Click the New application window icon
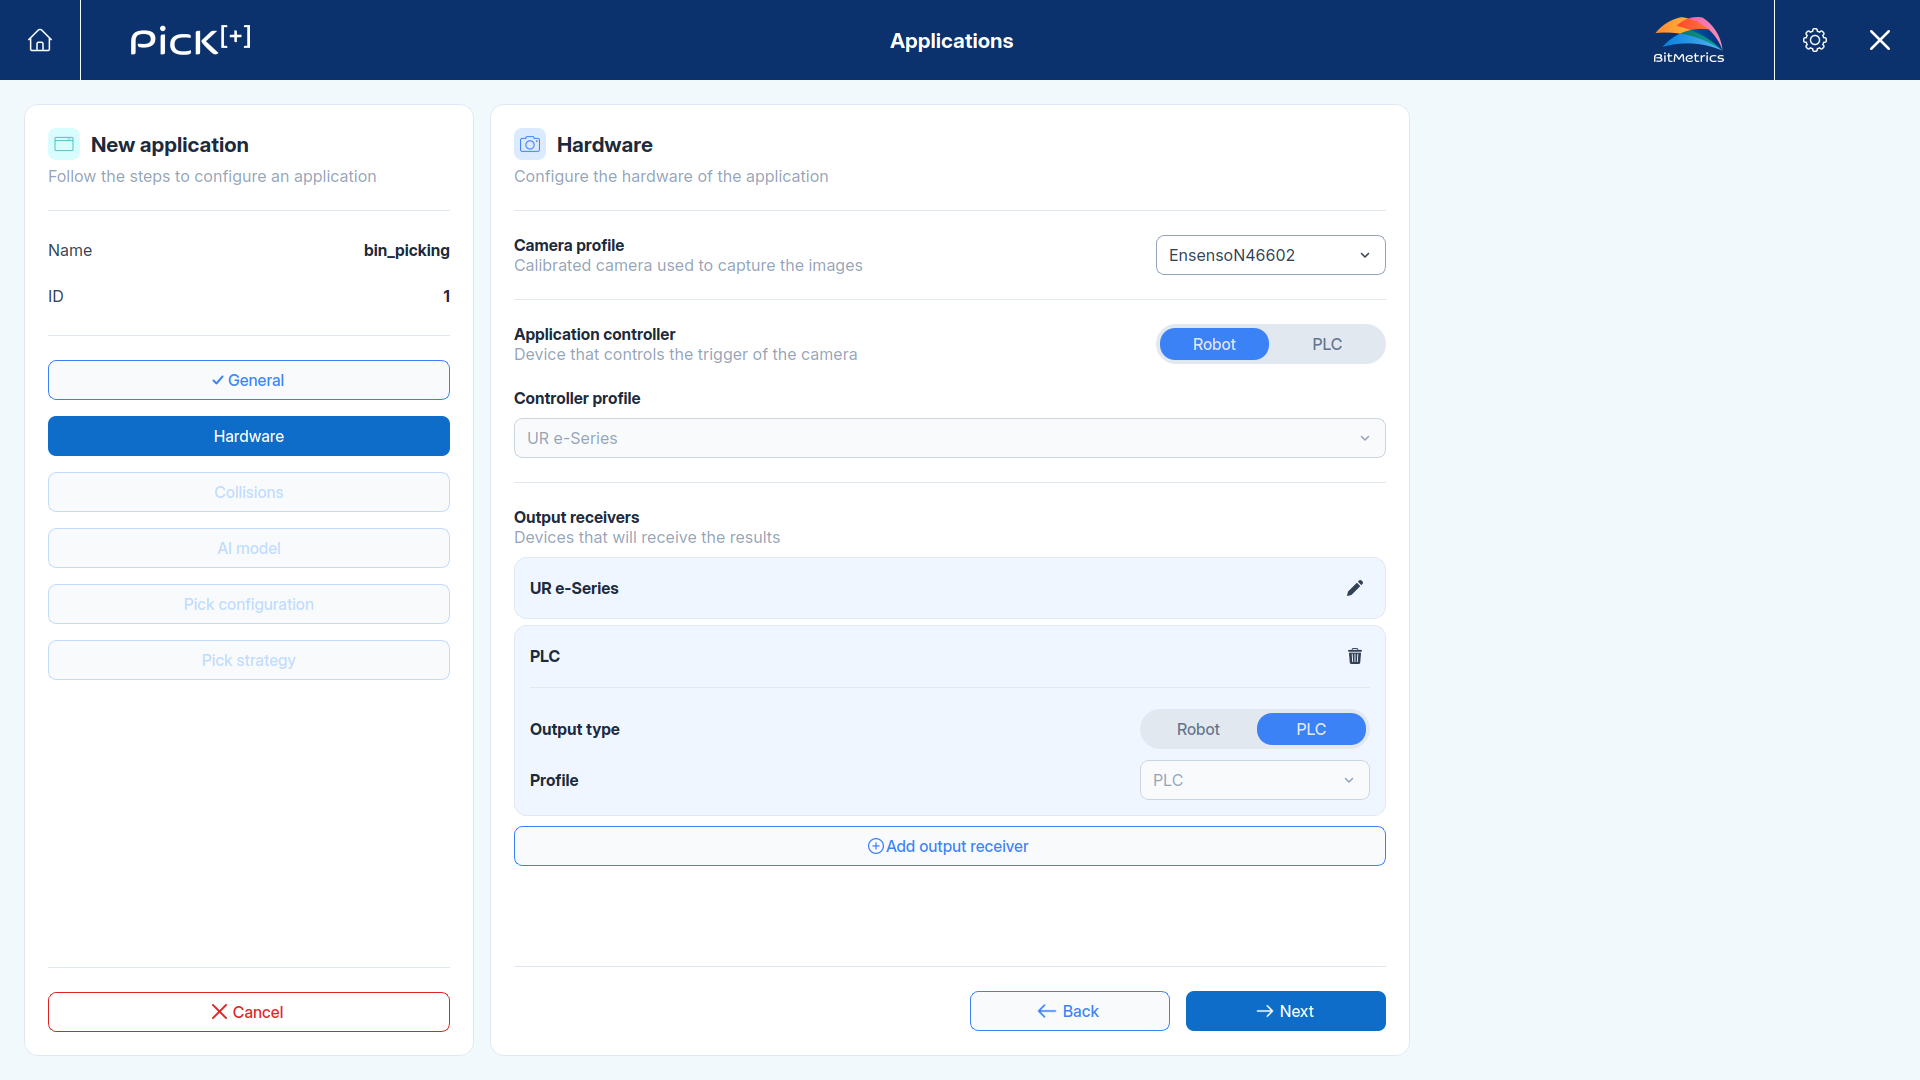The width and height of the screenshot is (1920, 1080). [x=64, y=144]
